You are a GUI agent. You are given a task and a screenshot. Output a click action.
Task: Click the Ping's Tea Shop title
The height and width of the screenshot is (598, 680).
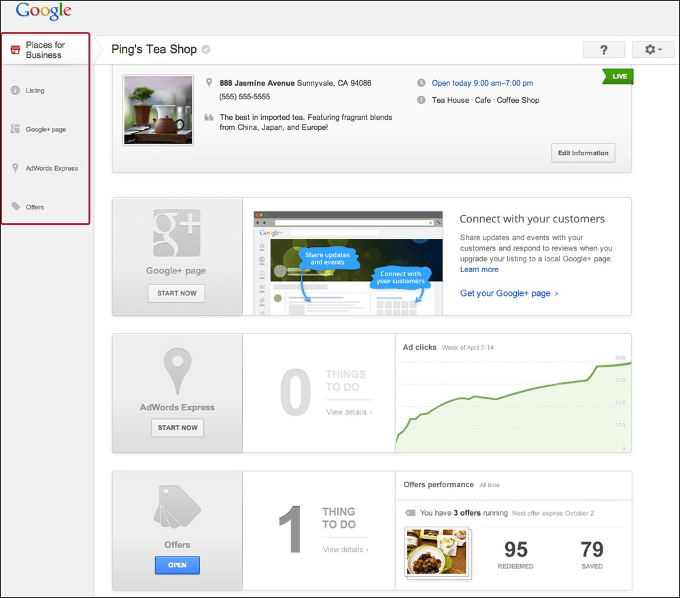pyautogui.click(x=154, y=49)
